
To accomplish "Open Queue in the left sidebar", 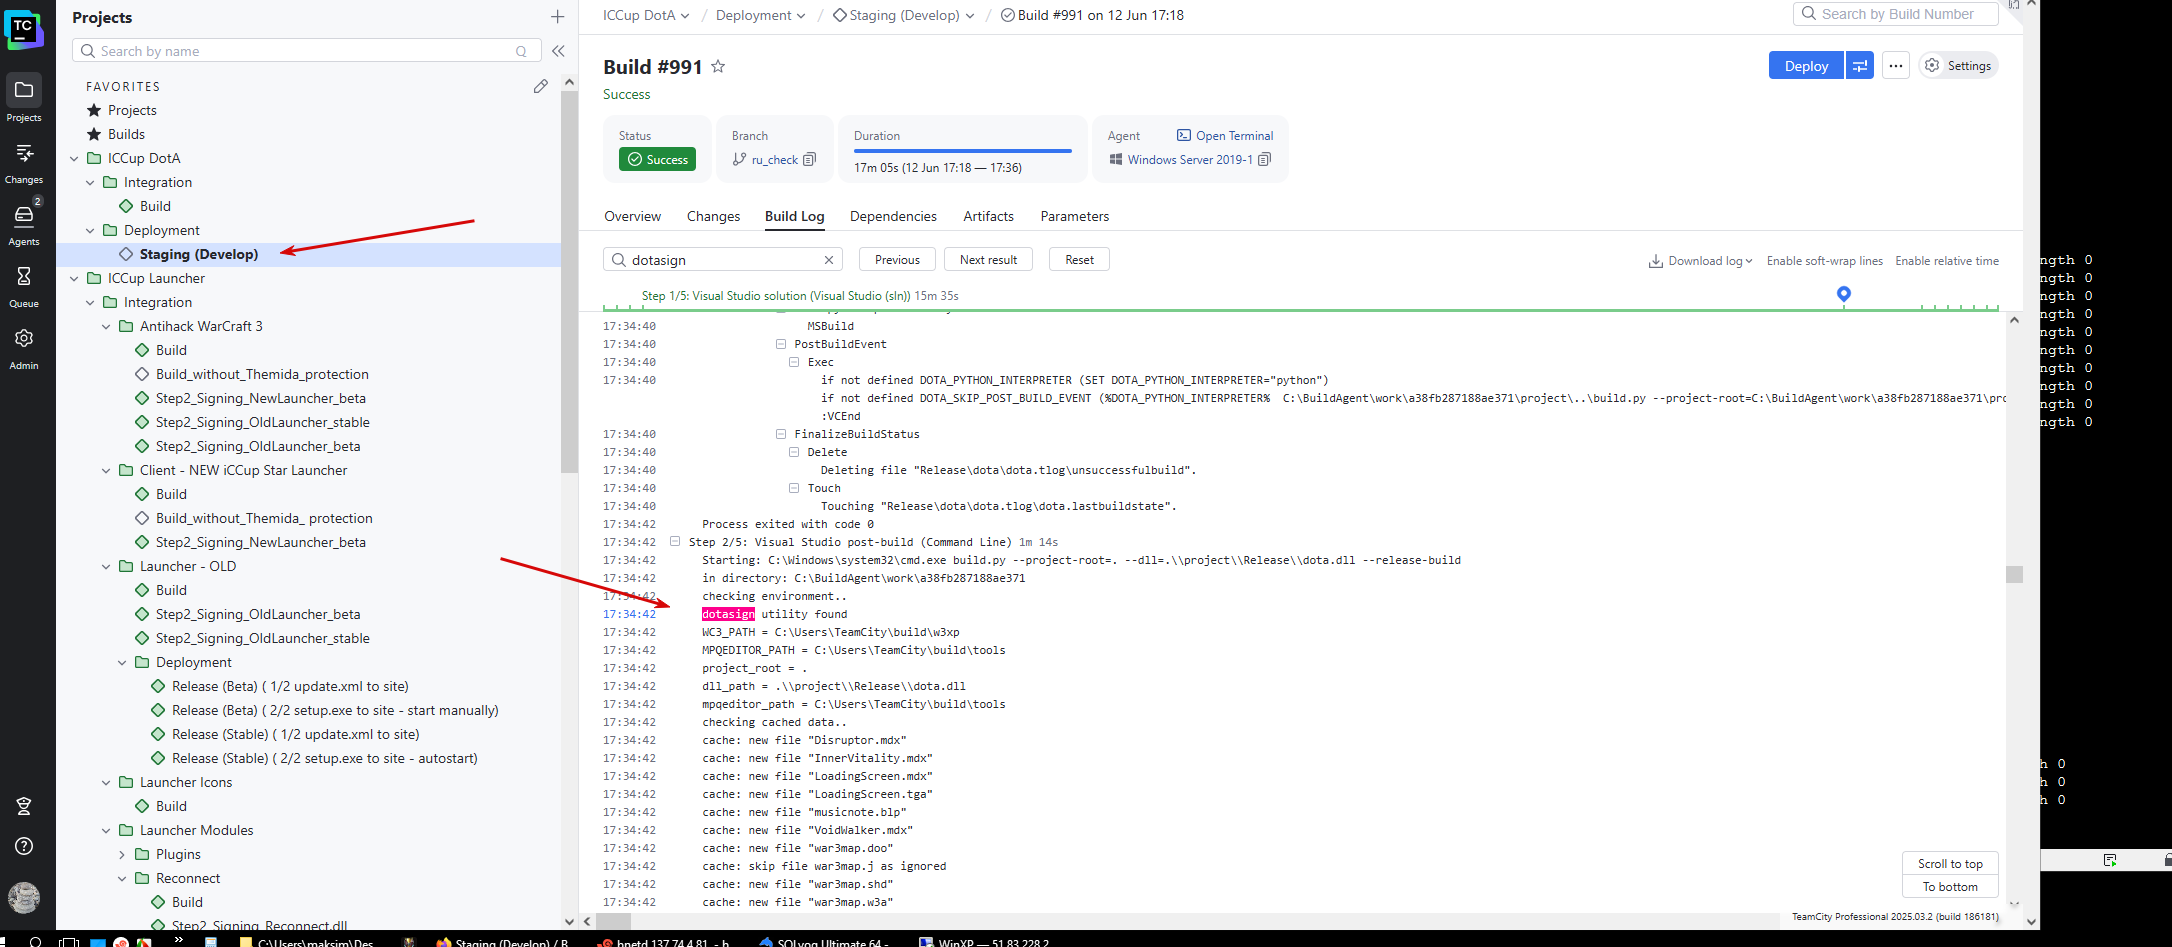I will tap(24, 285).
